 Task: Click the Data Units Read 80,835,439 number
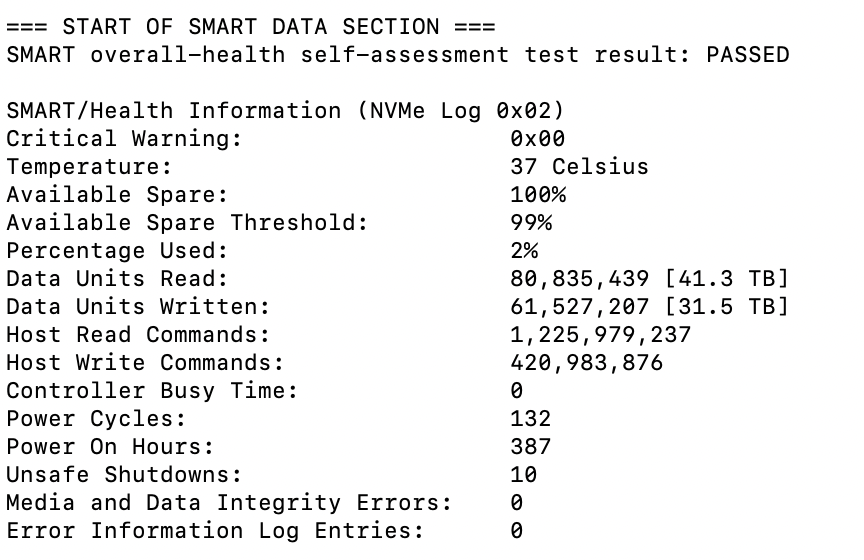580,279
